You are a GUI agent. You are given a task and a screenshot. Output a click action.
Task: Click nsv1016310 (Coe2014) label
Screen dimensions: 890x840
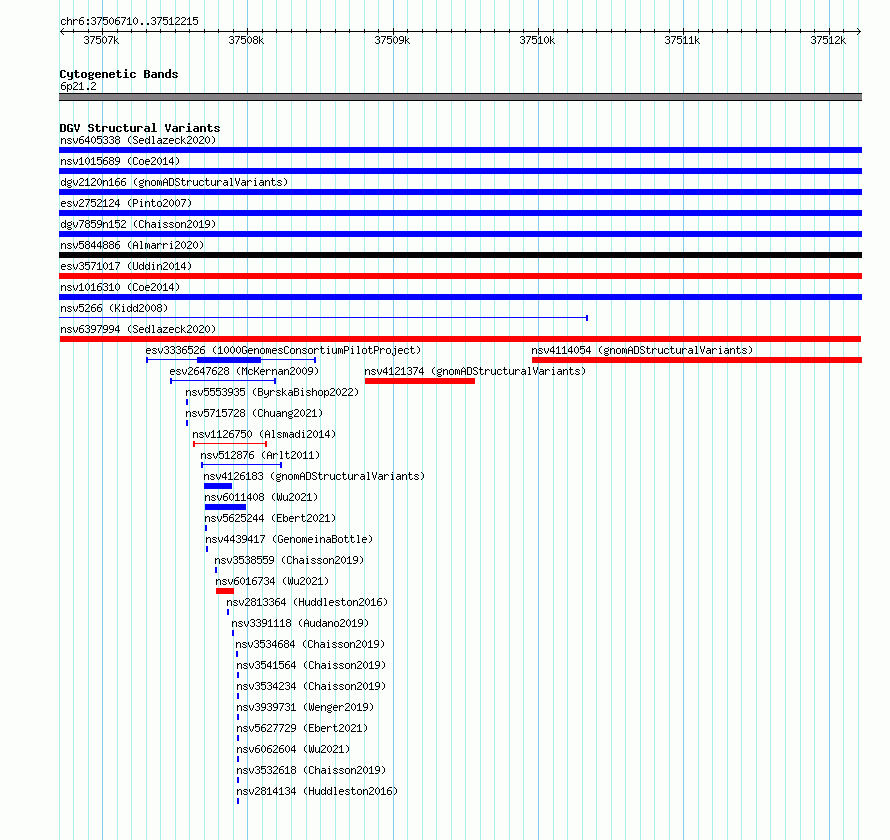120,287
